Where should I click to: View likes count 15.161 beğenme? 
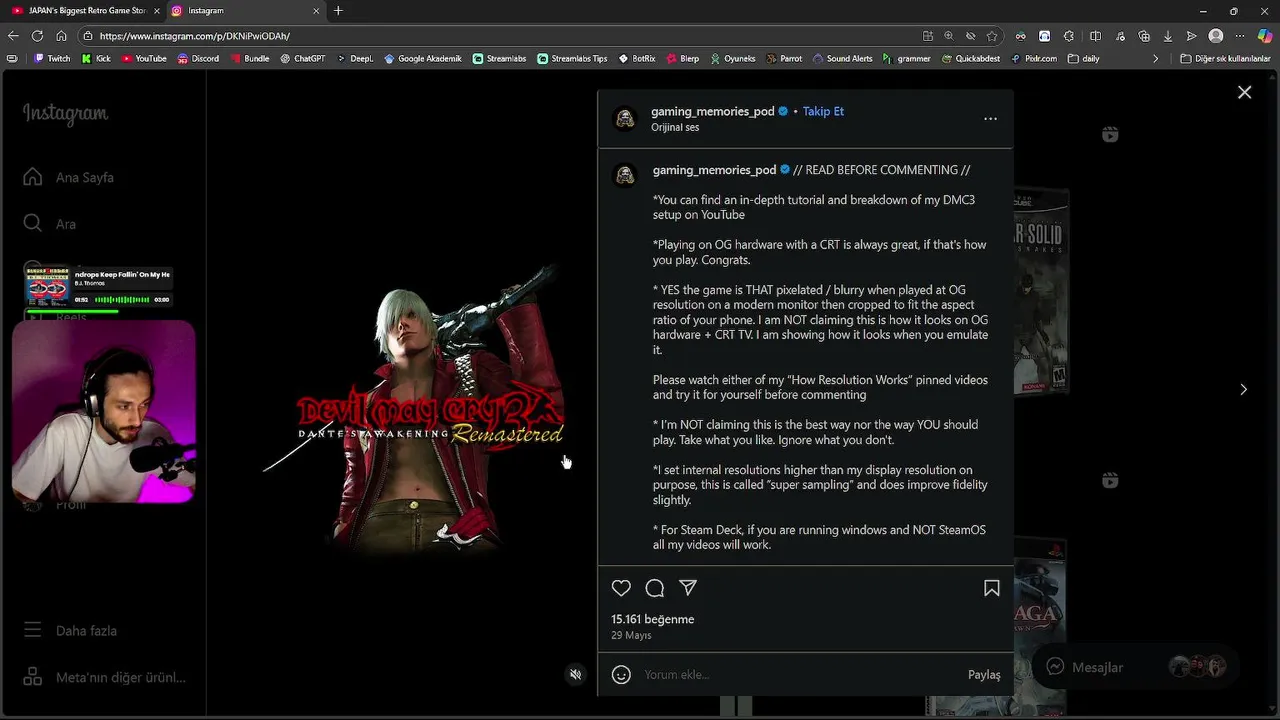click(652, 619)
